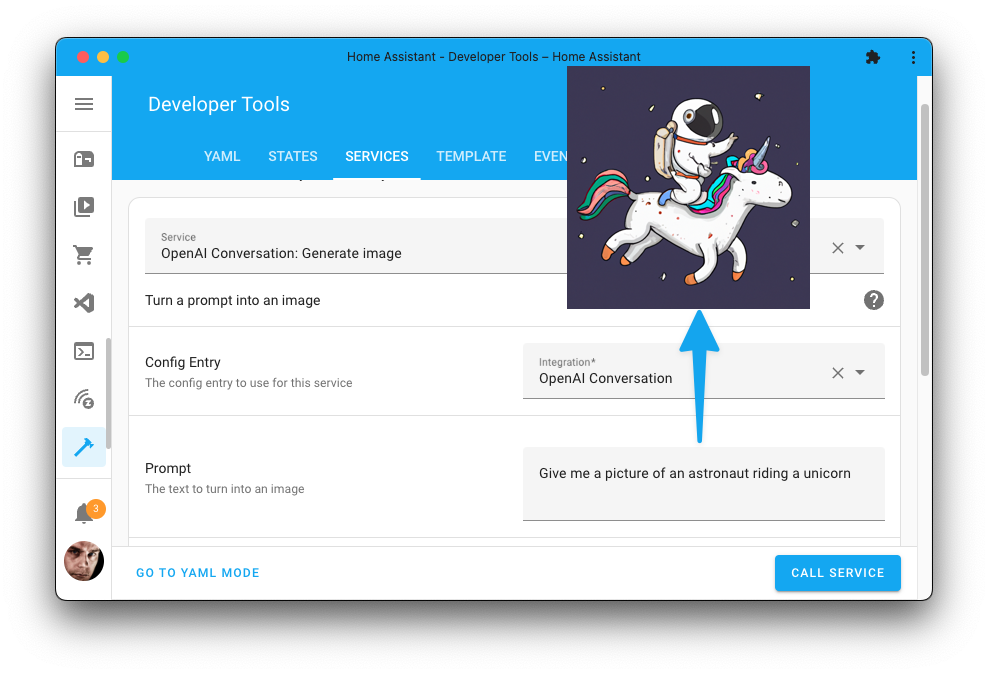Click the help question mark for Generate image
This screenshot has height=674, width=988.
click(873, 299)
